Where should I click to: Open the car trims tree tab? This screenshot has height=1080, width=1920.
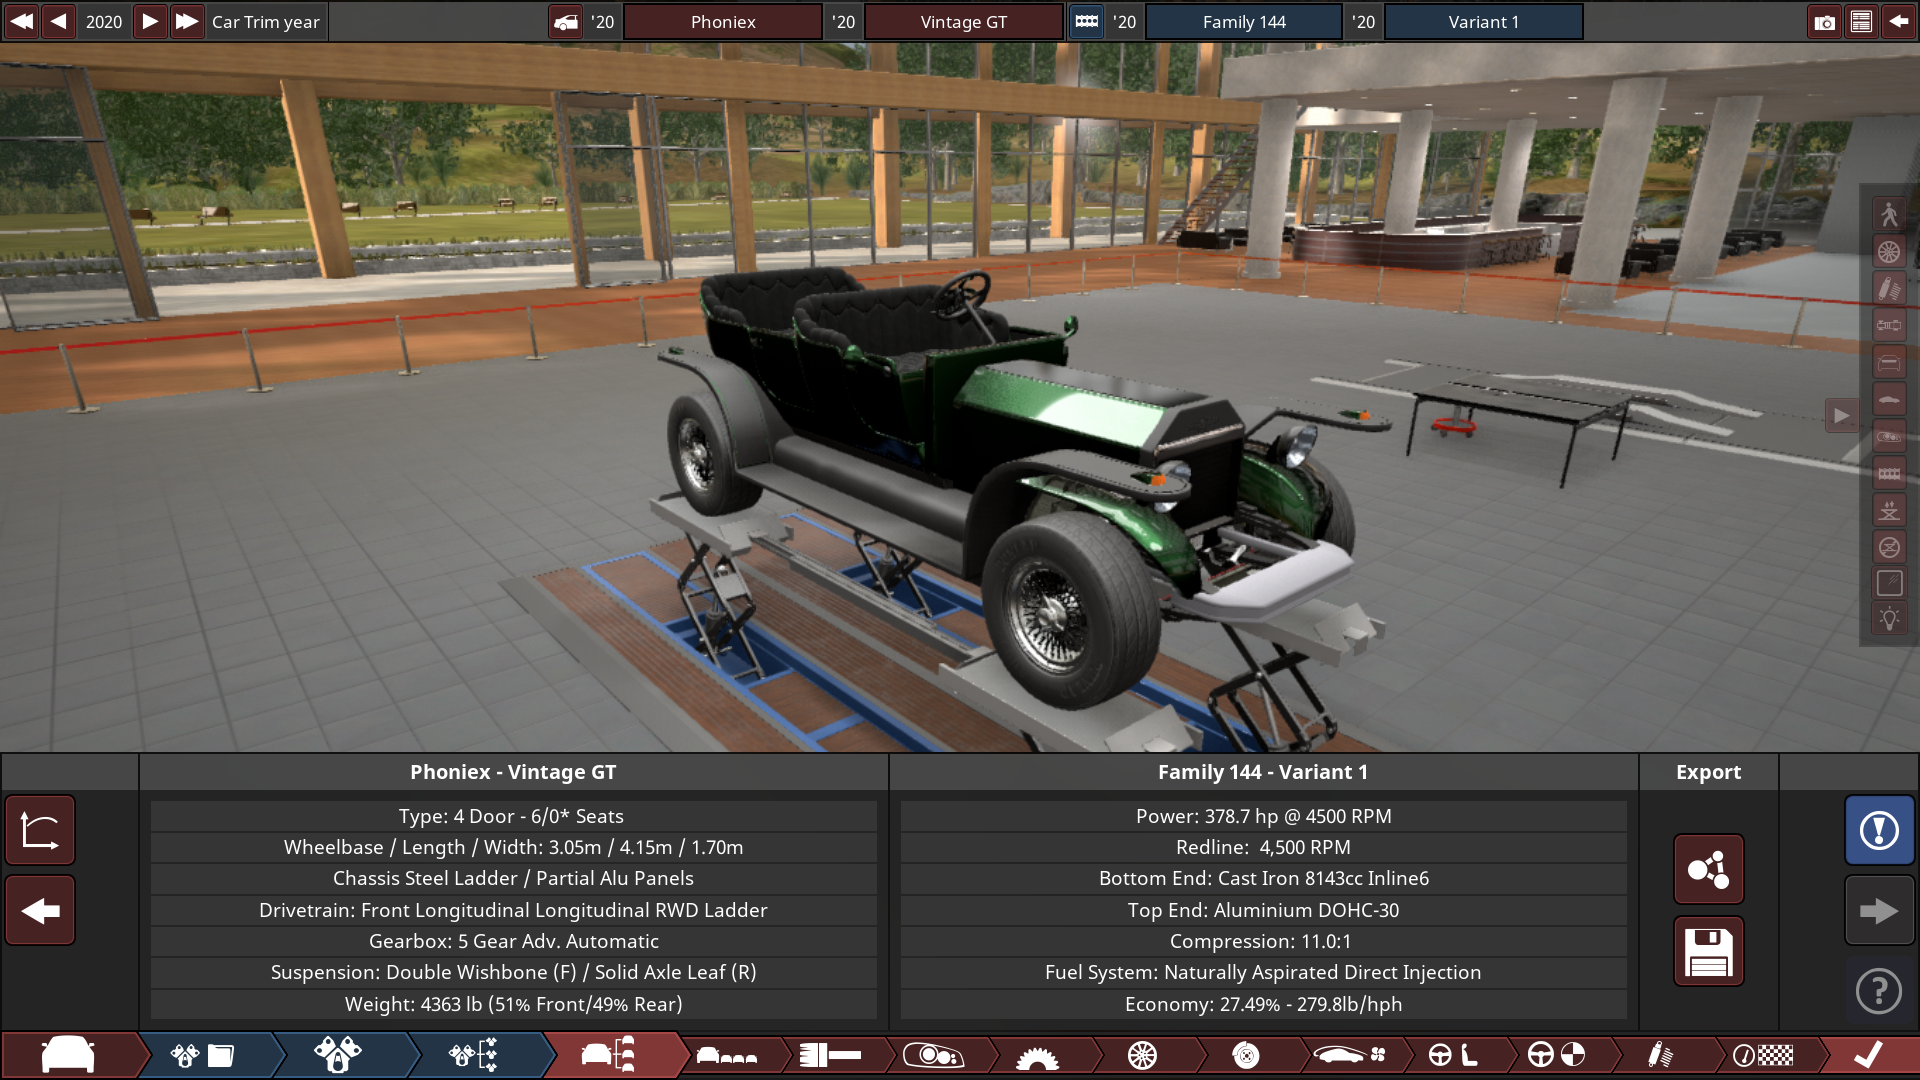pos(609,1055)
